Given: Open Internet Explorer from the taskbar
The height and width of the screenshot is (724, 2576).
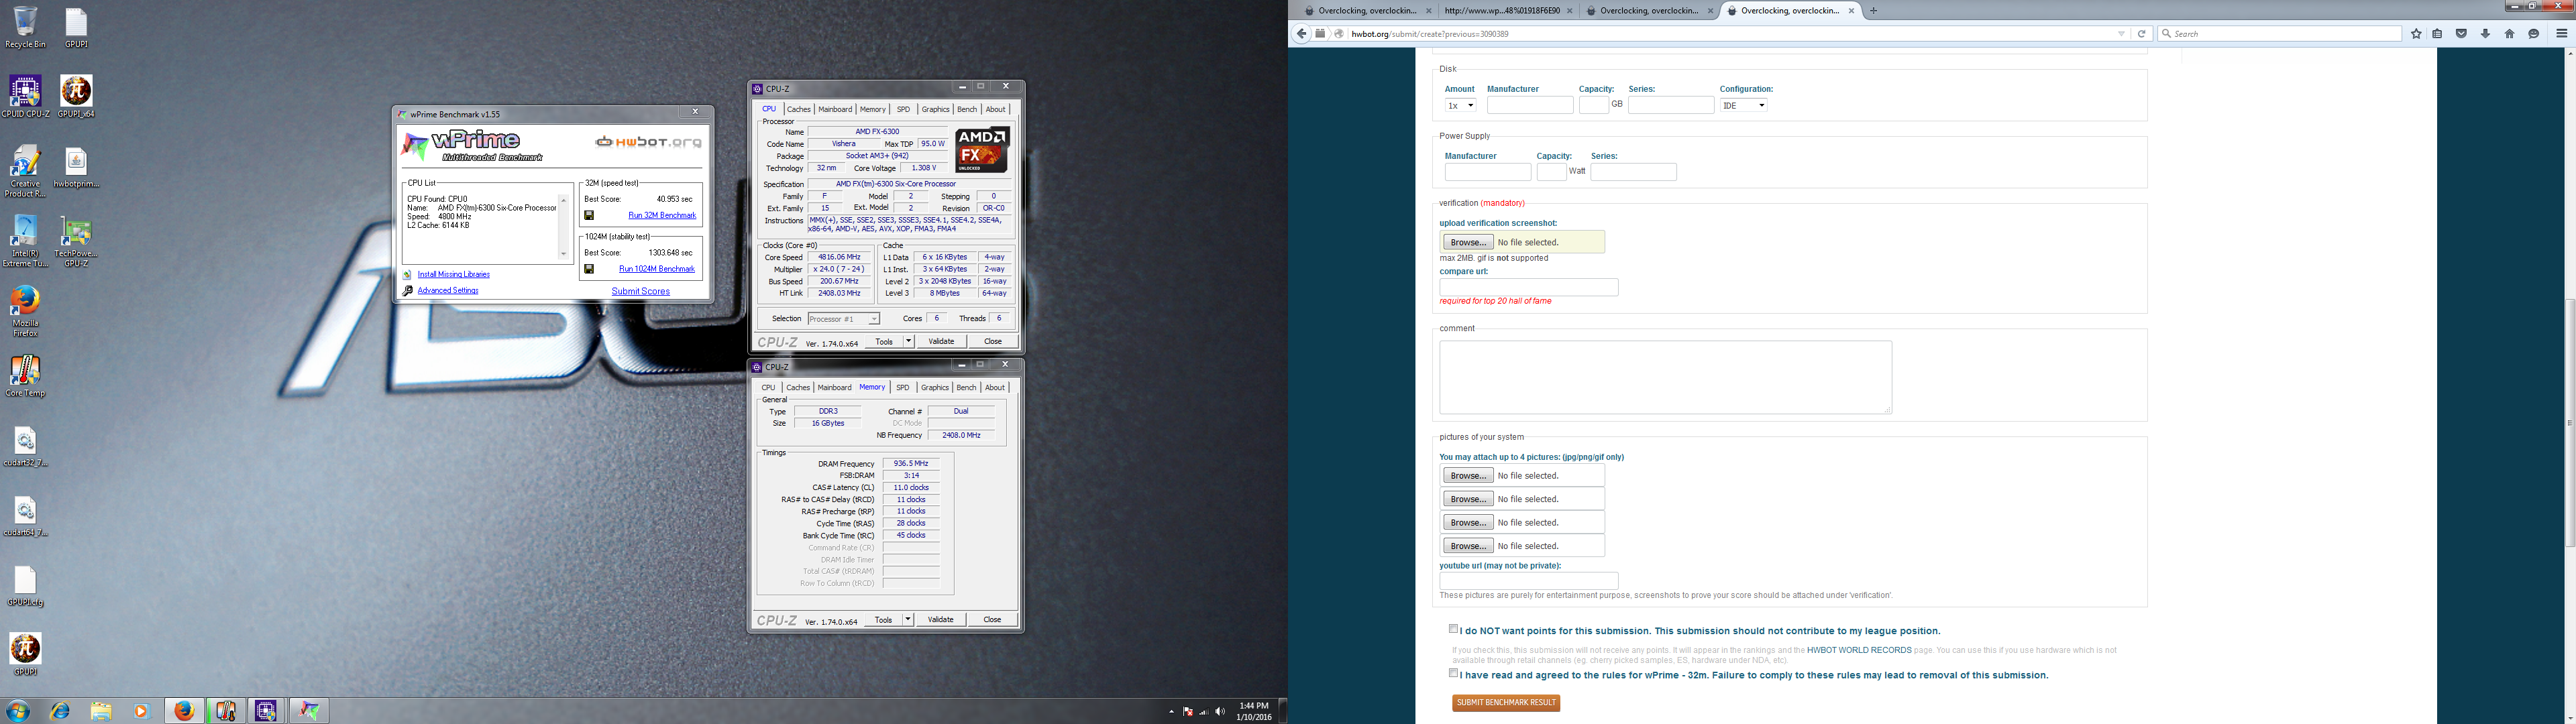Looking at the screenshot, I should [x=61, y=711].
